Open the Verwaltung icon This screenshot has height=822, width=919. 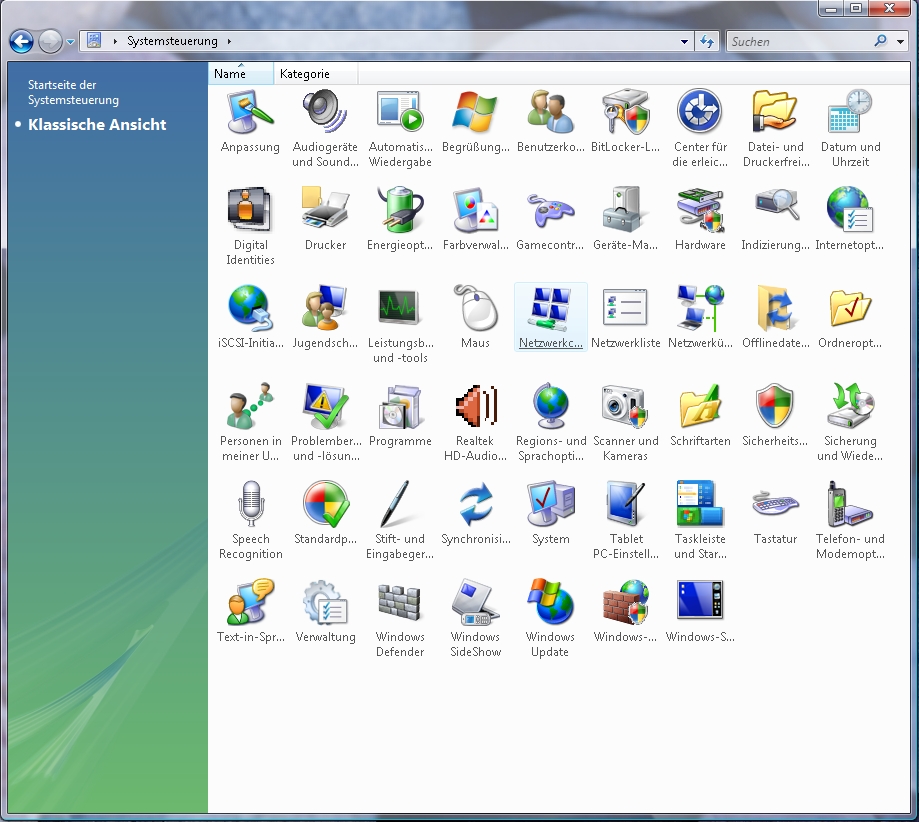[325, 601]
